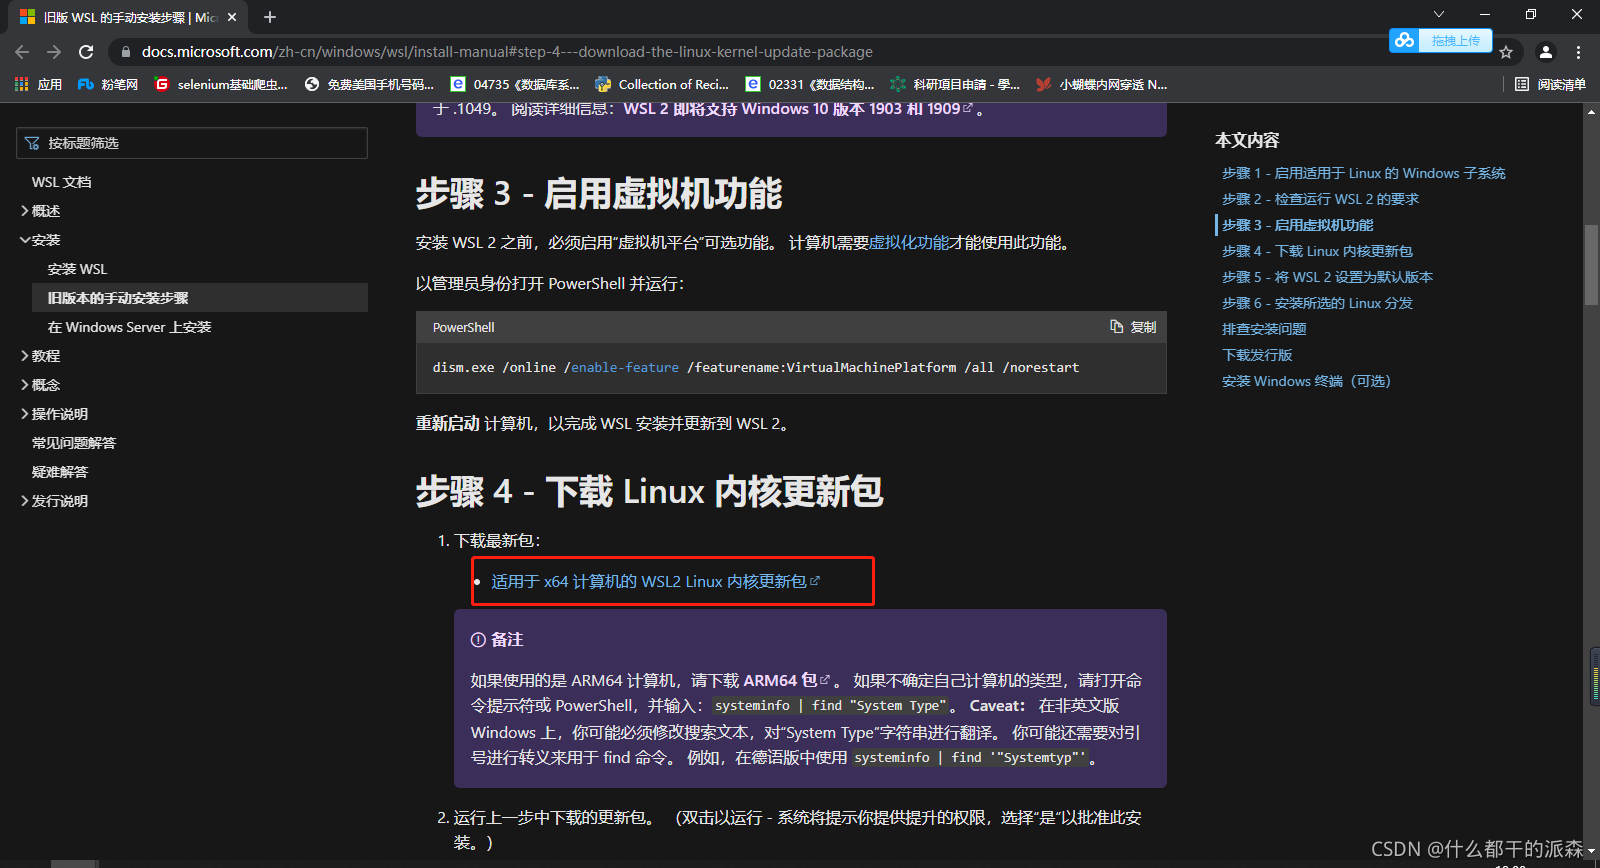Open 在 Windows Server 上安装 page

pyautogui.click(x=129, y=327)
